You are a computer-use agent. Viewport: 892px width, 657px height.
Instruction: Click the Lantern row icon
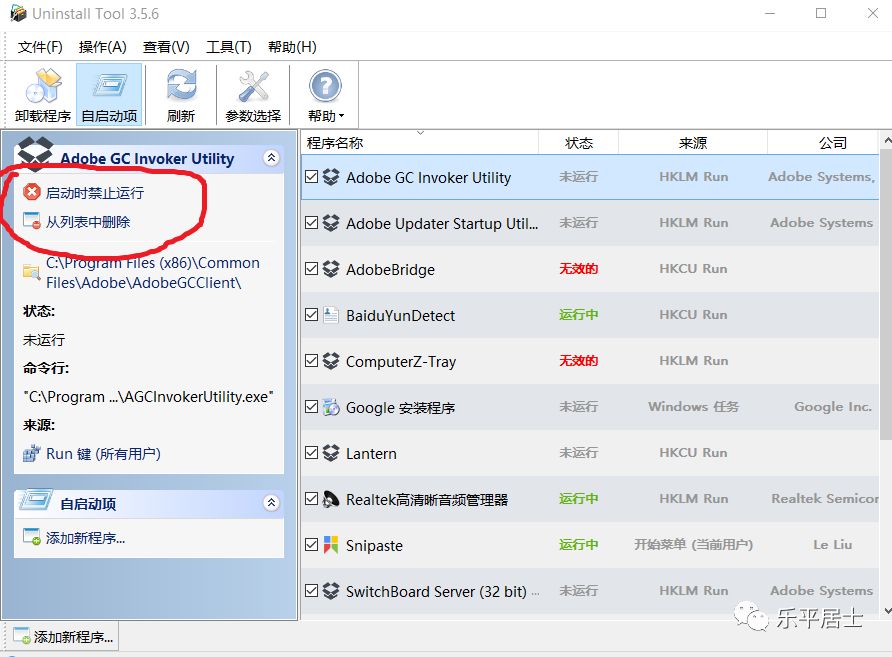click(331, 453)
